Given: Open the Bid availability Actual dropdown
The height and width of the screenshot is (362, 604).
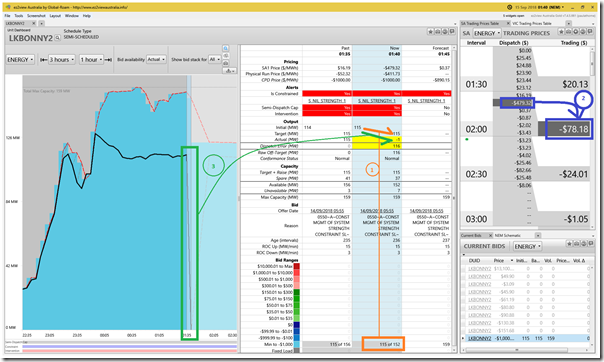Looking at the screenshot, I should 156,60.
